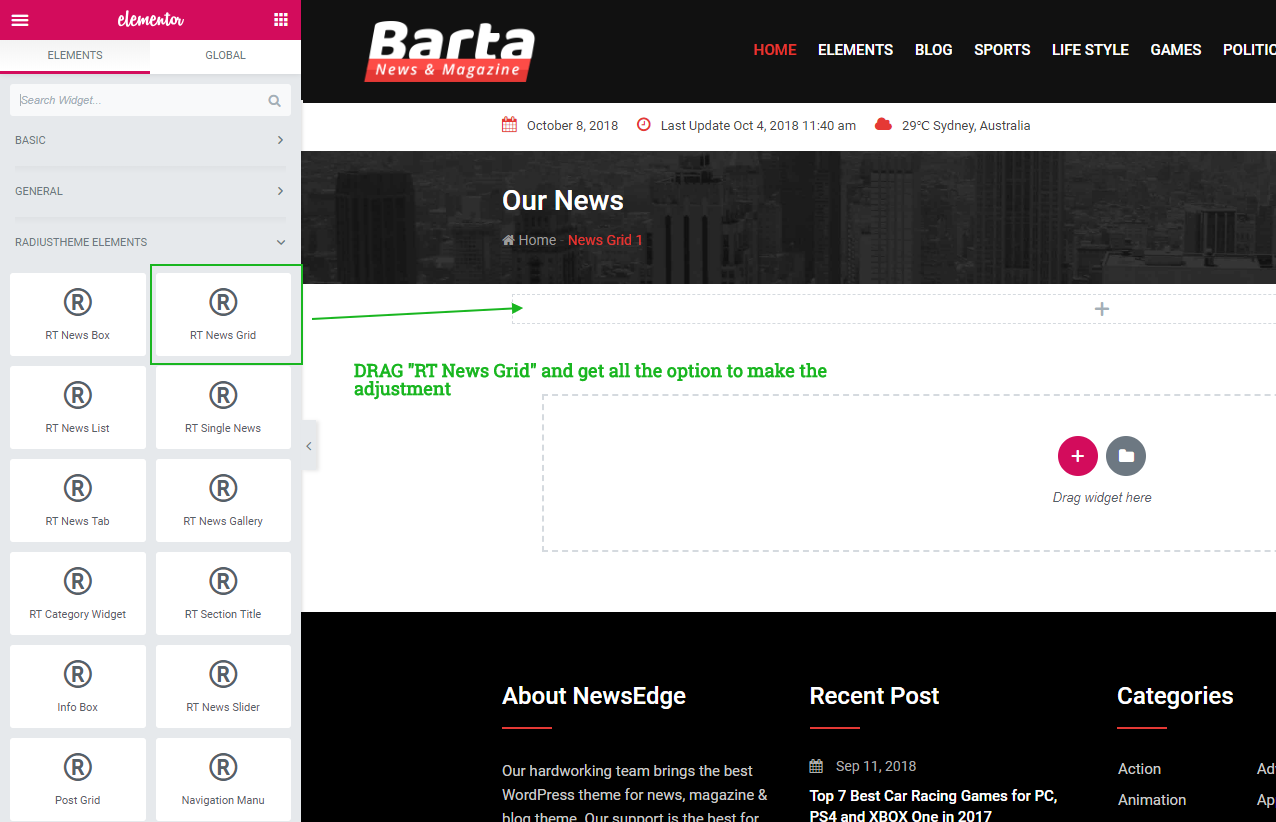Image resolution: width=1276 pixels, height=822 pixels.
Task: Select the RT Single News widget
Action: [223, 407]
